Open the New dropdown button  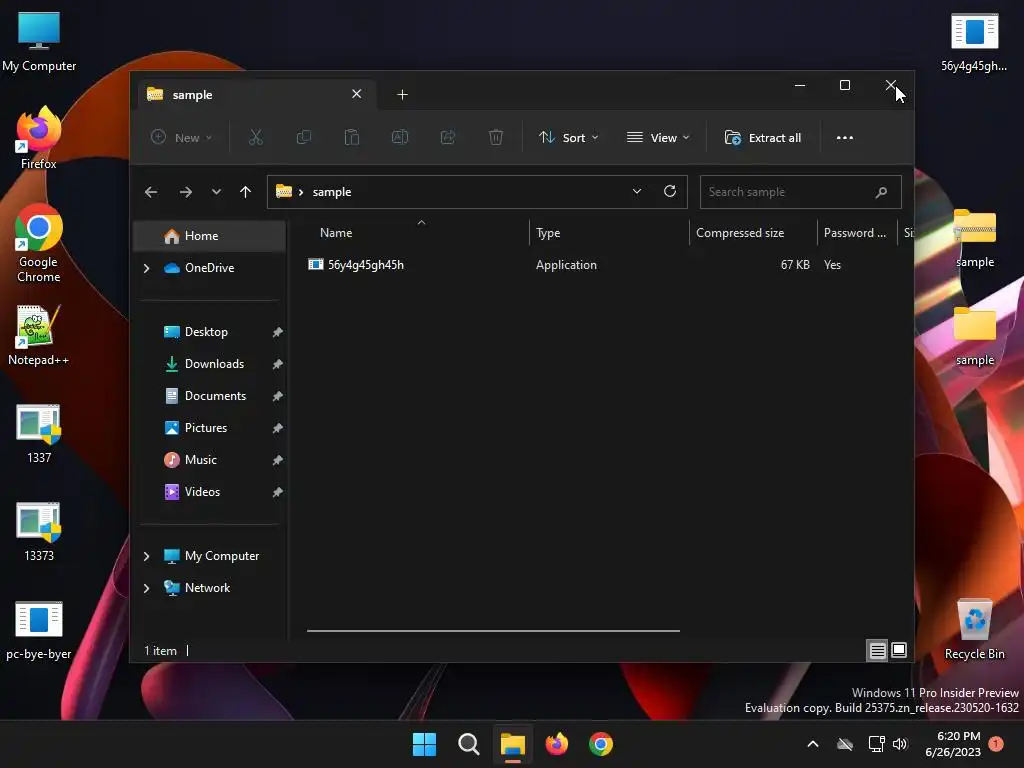pos(182,138)
